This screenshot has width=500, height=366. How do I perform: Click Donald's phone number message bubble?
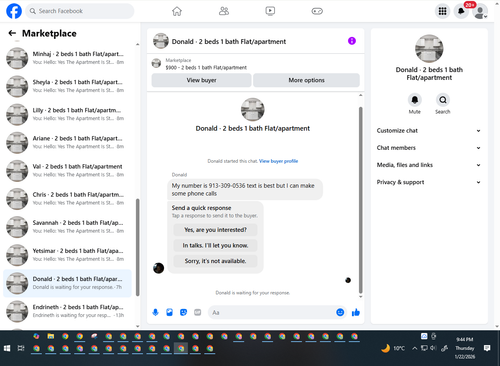coord(245,189)
